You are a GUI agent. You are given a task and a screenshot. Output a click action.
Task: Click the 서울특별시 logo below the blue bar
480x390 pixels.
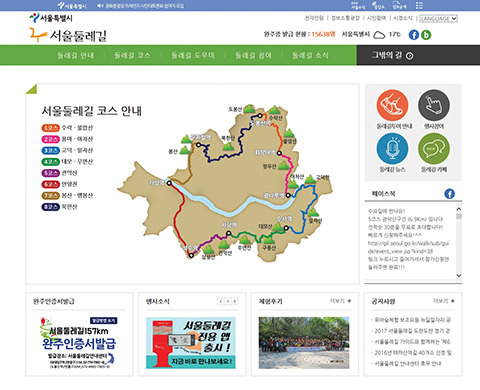click(51, 18)
